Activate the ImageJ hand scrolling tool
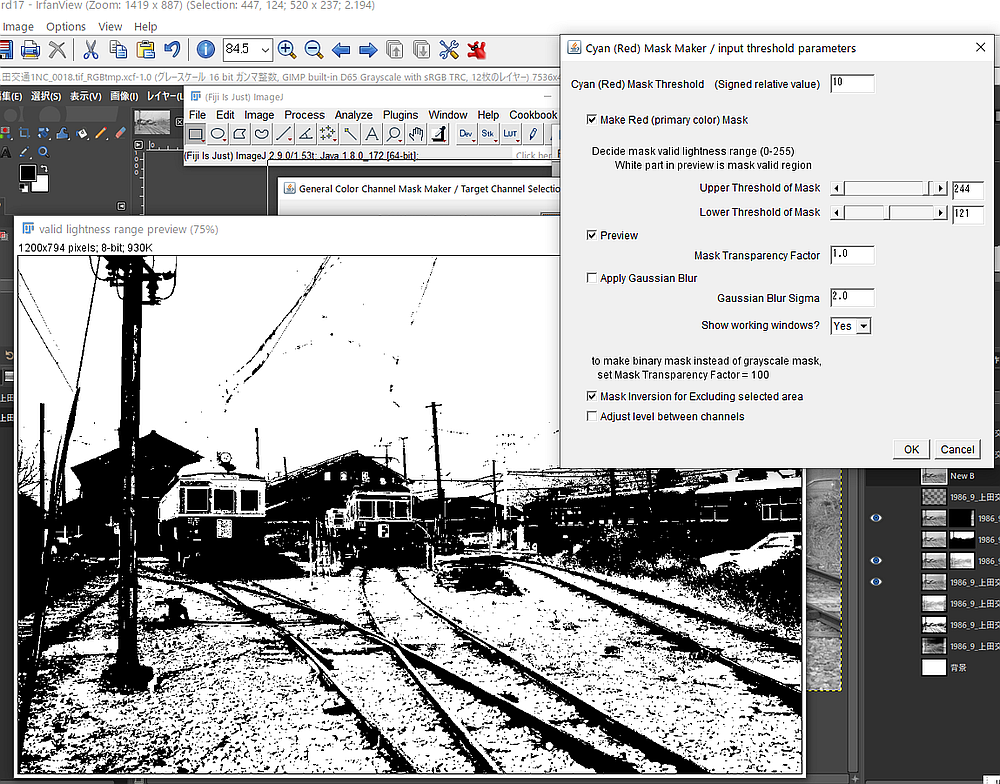Viewport: 1000px width, 784px height. pos(416,134)
